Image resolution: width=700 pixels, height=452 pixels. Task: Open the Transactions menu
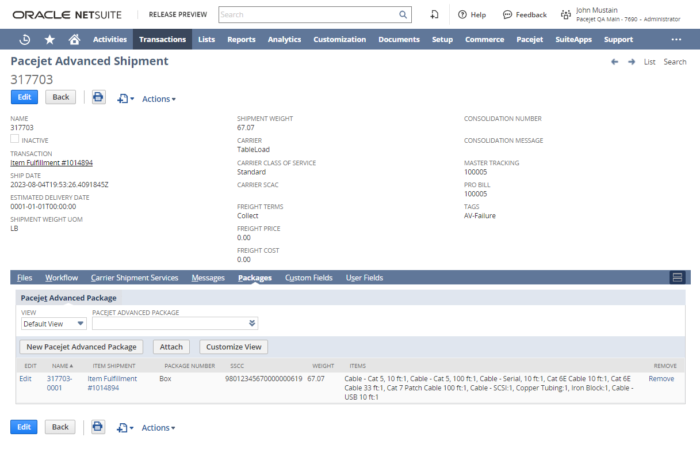[x=162, y=39]
